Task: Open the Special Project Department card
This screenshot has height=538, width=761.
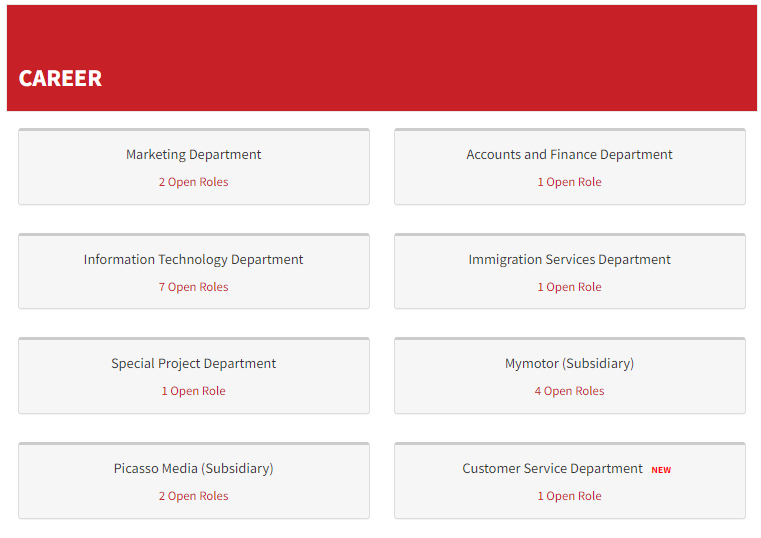Action: [x=194, y=375]
